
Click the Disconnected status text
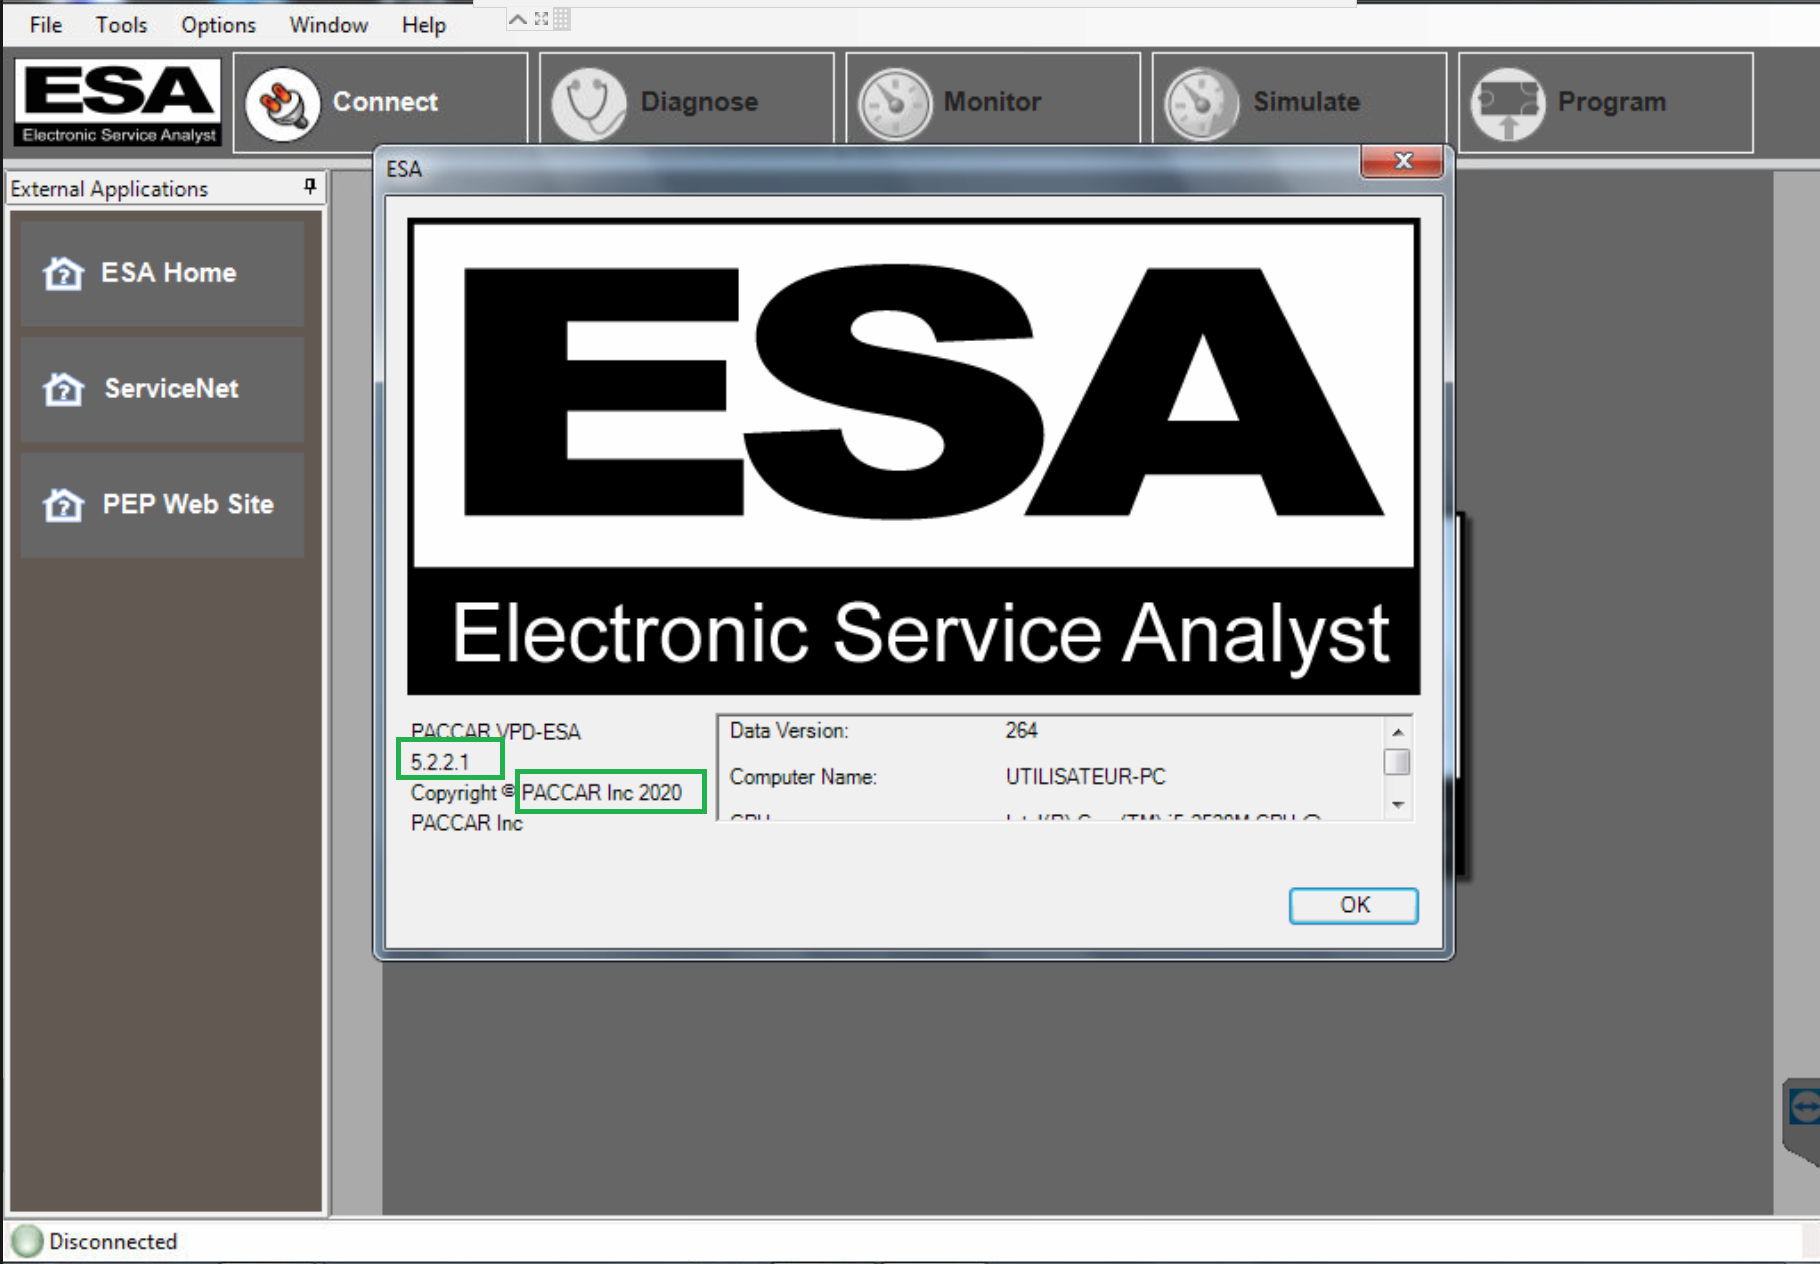tap(113, 1241)
